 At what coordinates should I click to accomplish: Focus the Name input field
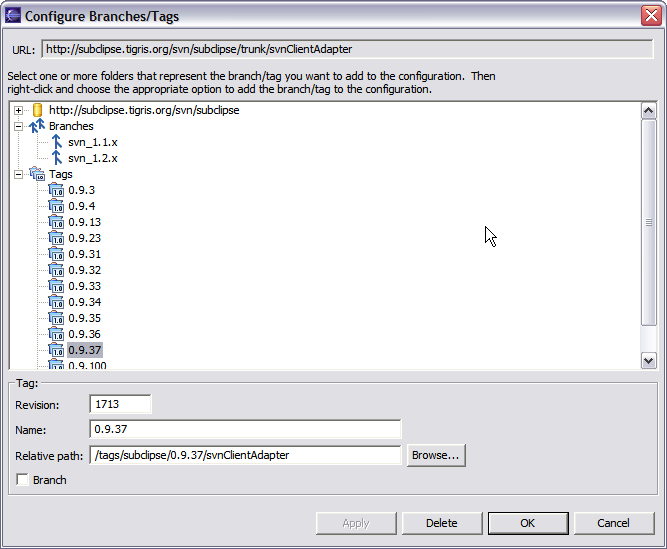click(245, 429)
